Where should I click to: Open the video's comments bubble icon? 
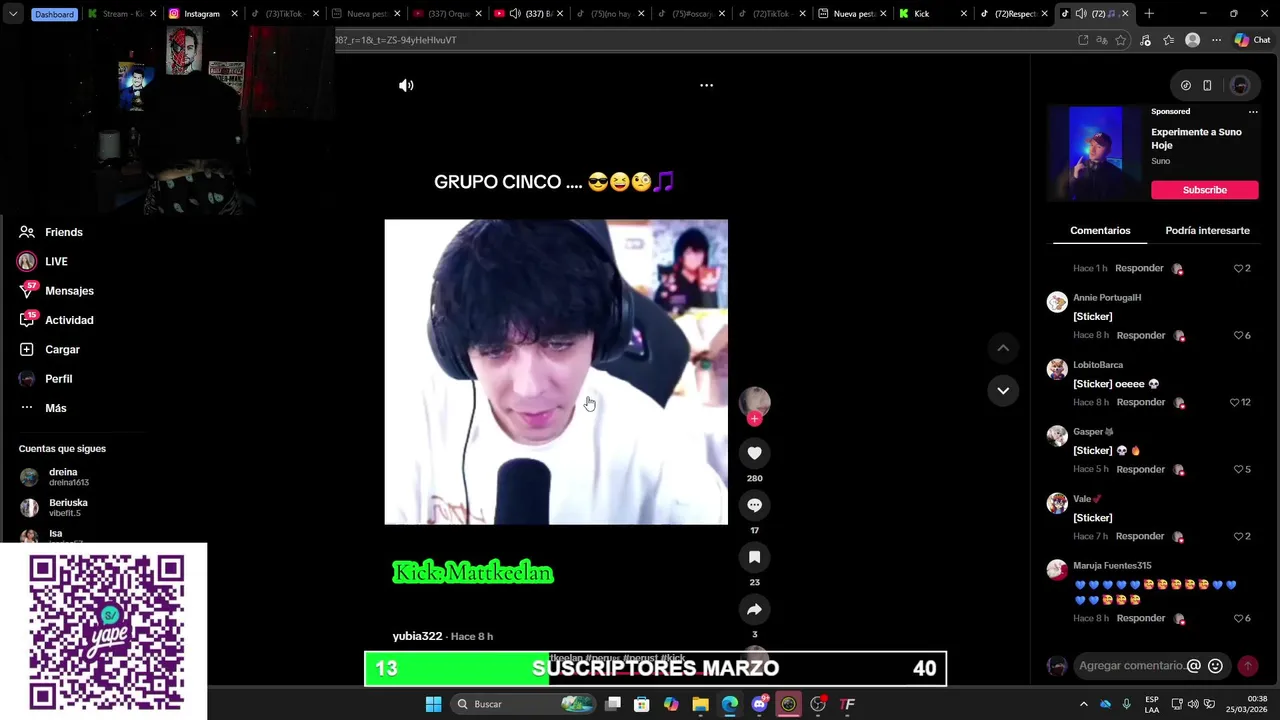(x=754, y=505)
